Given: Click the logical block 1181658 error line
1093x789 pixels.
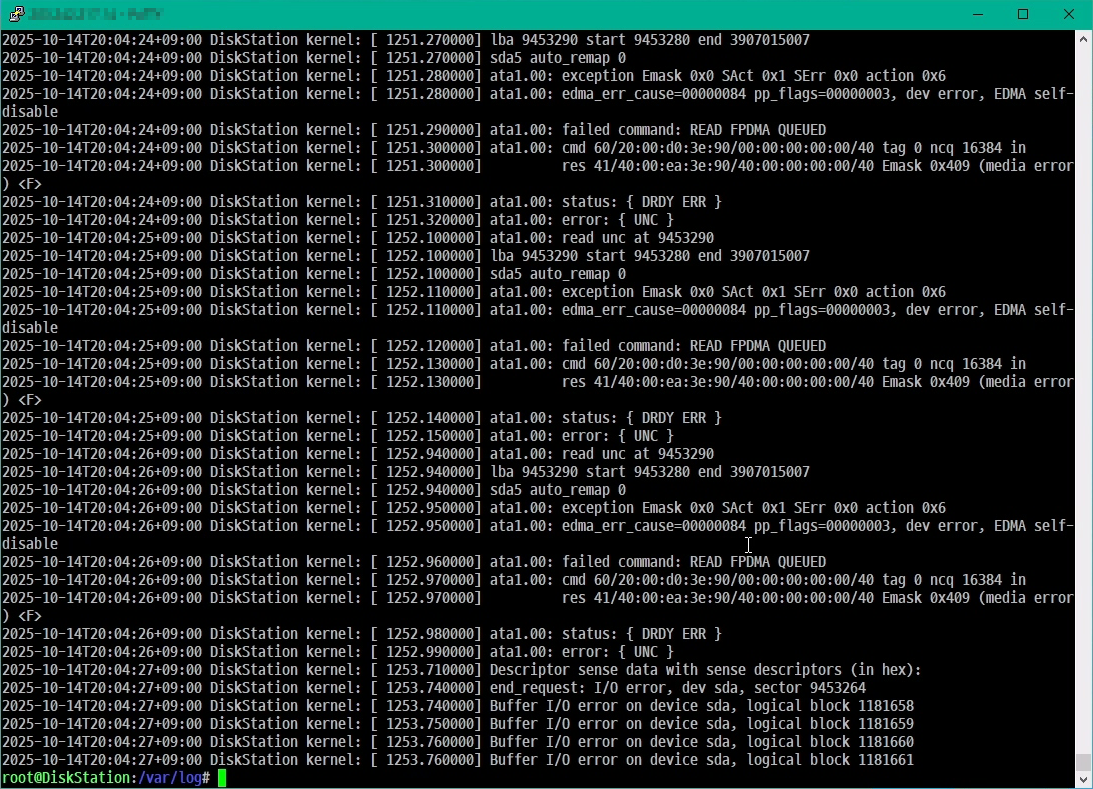Looking at the screenshot, I should (x=701, y=706).
